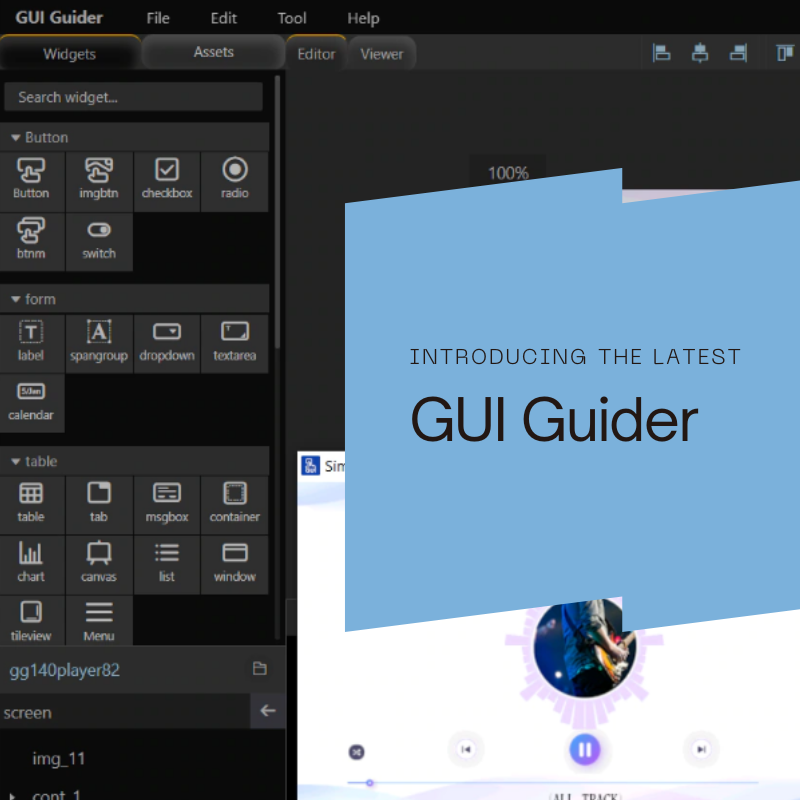This screenshot has width=800, height=800.
Task: Switch to the Widgets tab
Action: click(x=70, y=53)
